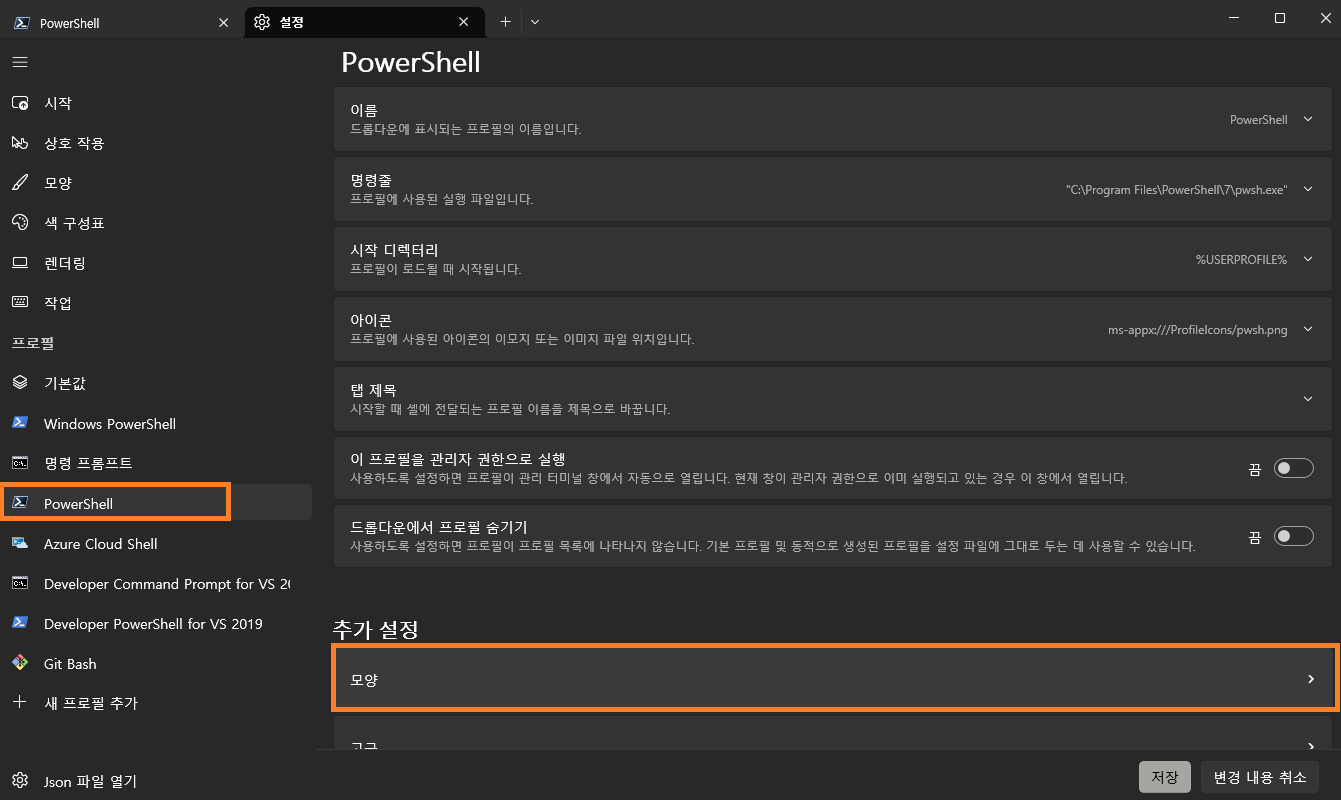Open the 모양 additional settings row

coord(834,679)
